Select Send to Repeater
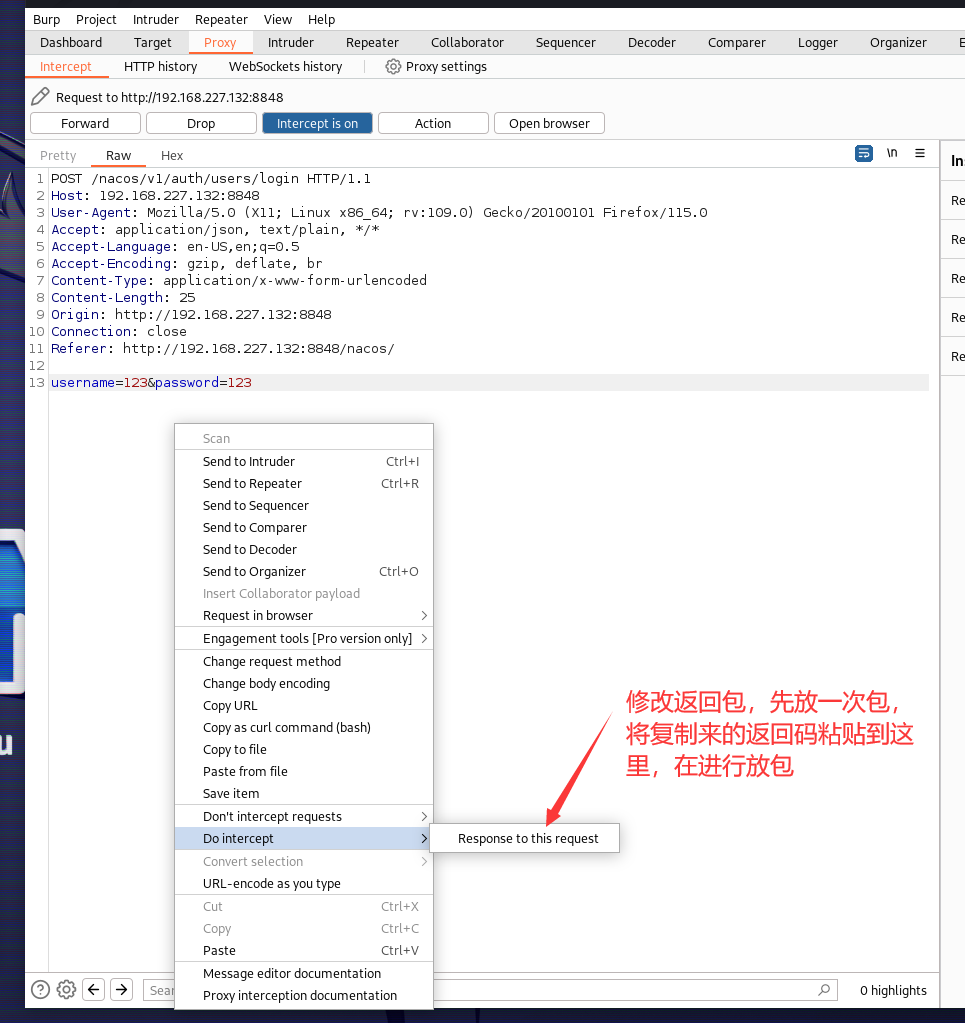Screen dimensions: 965x1023 pos(304,483)
